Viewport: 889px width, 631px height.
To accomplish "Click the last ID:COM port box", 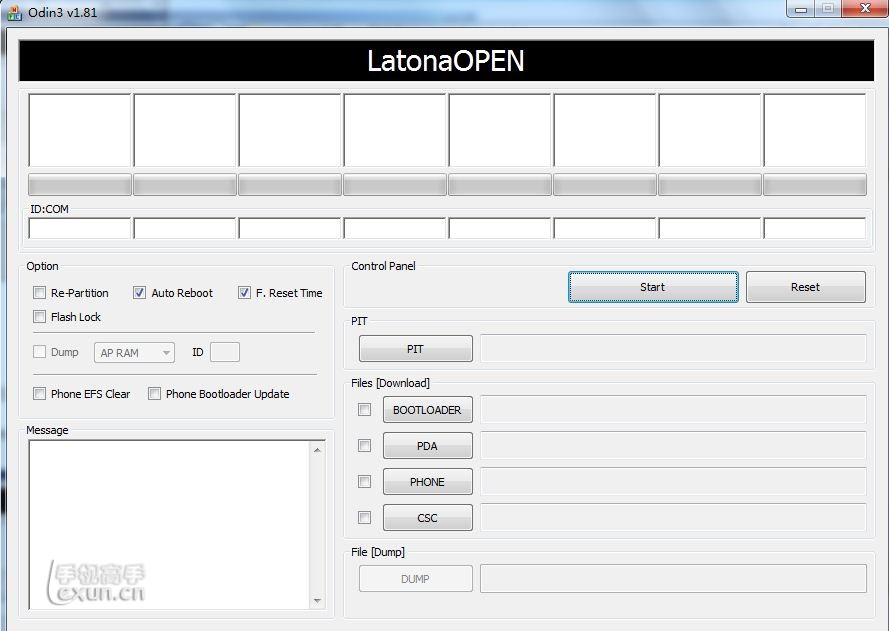I will point(815,228).
